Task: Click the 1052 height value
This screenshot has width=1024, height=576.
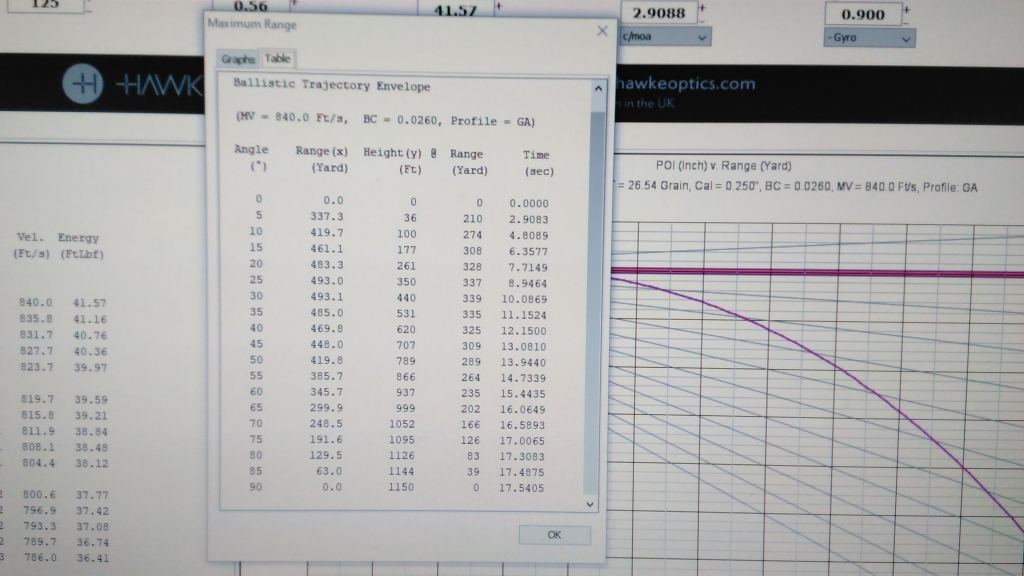Action: point(402,424)
